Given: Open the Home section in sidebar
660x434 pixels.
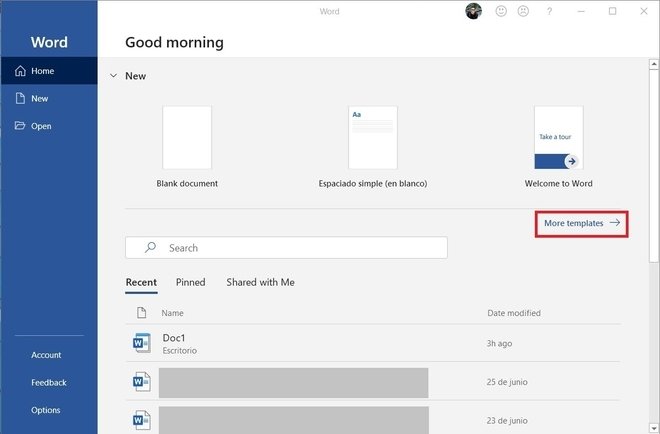Looking at the screenshot, I should [x=49, y=71].
